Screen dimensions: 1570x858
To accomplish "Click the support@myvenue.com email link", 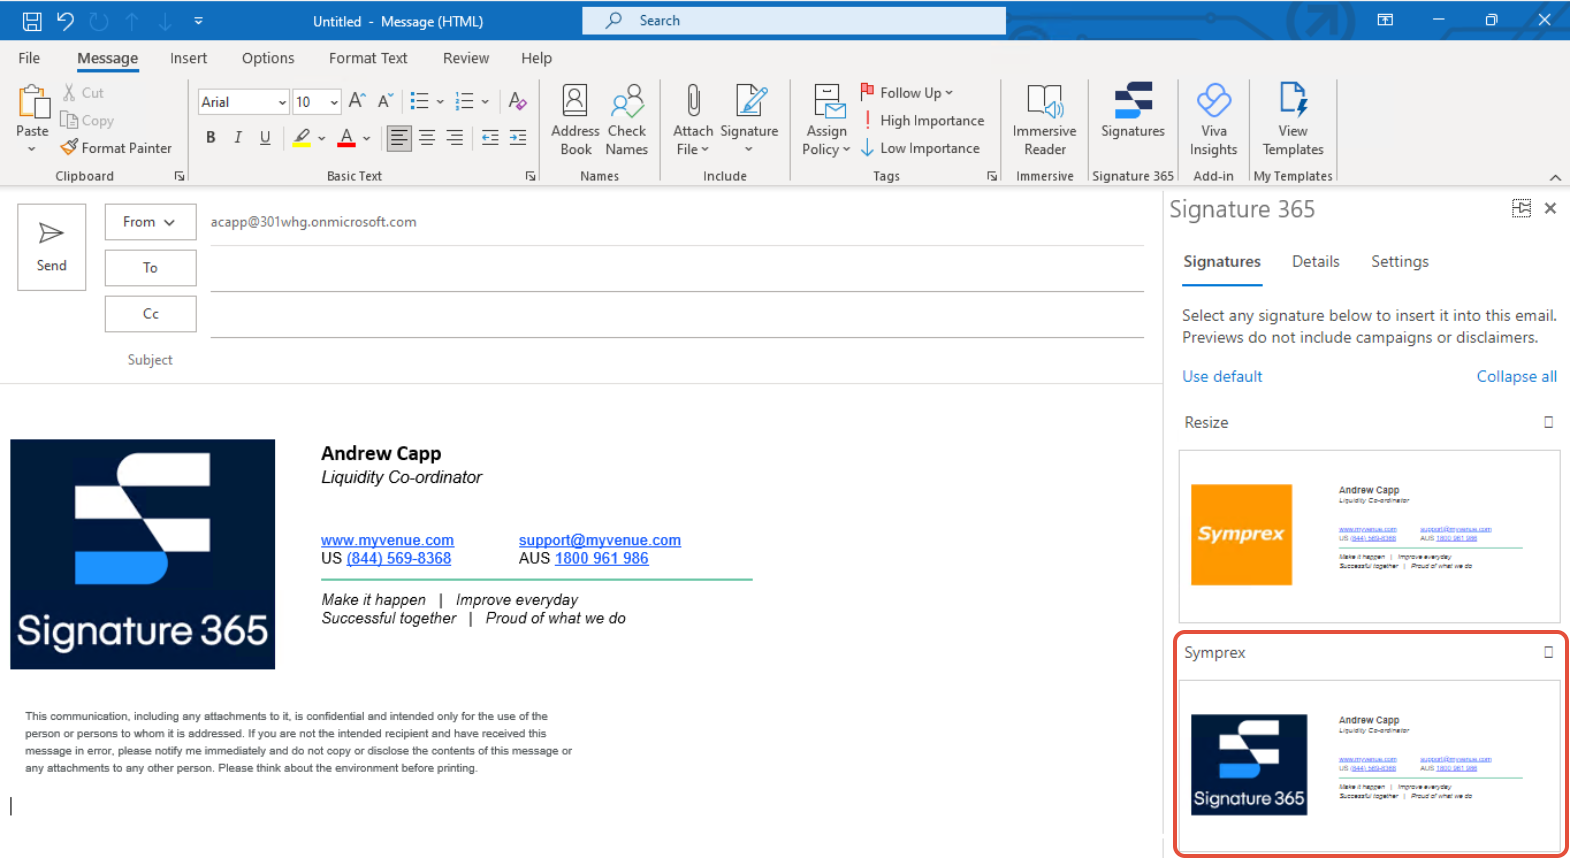I will [599, 540].
